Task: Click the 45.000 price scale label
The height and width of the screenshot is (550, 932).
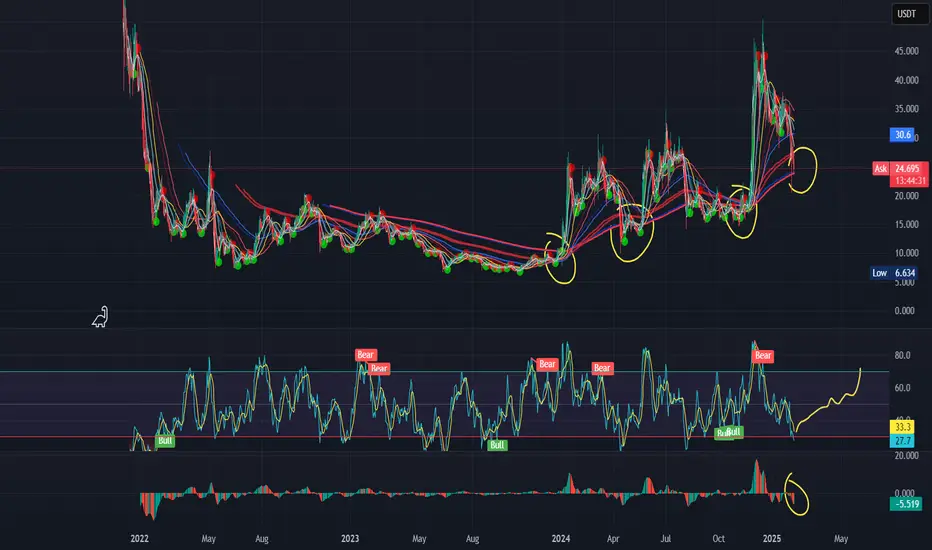Action: tap(906, 51)
